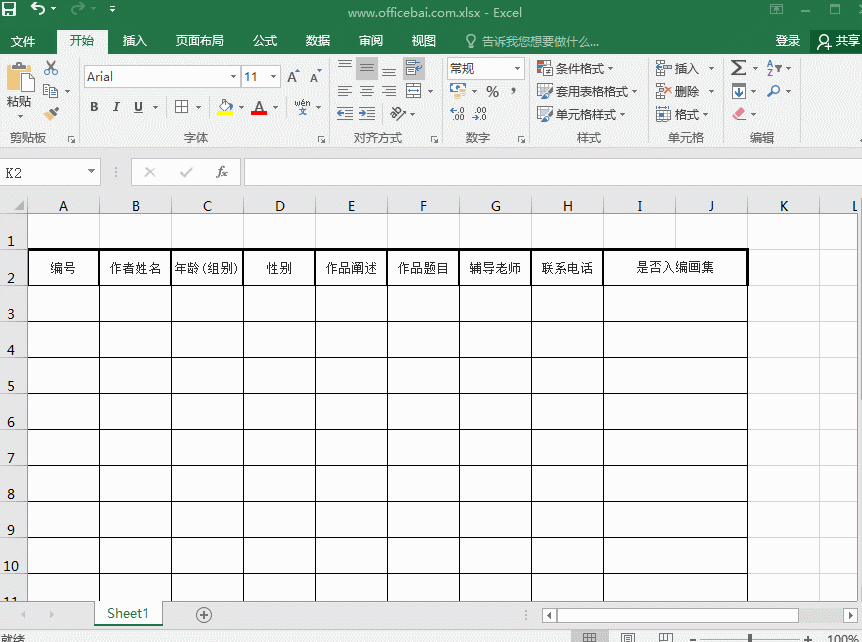This screenshot has height=642, width=862.
Task: Click the Cut scissors icon
Action: tap(51, 69)
